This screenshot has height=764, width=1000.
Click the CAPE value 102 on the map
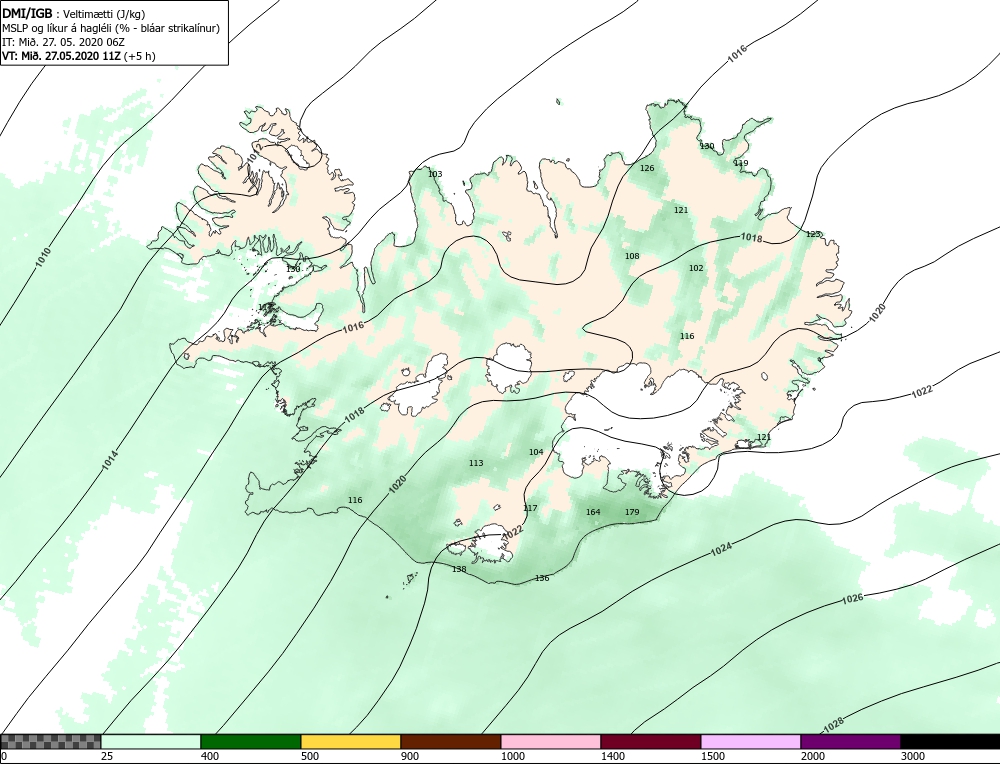(x=696, y=268)
